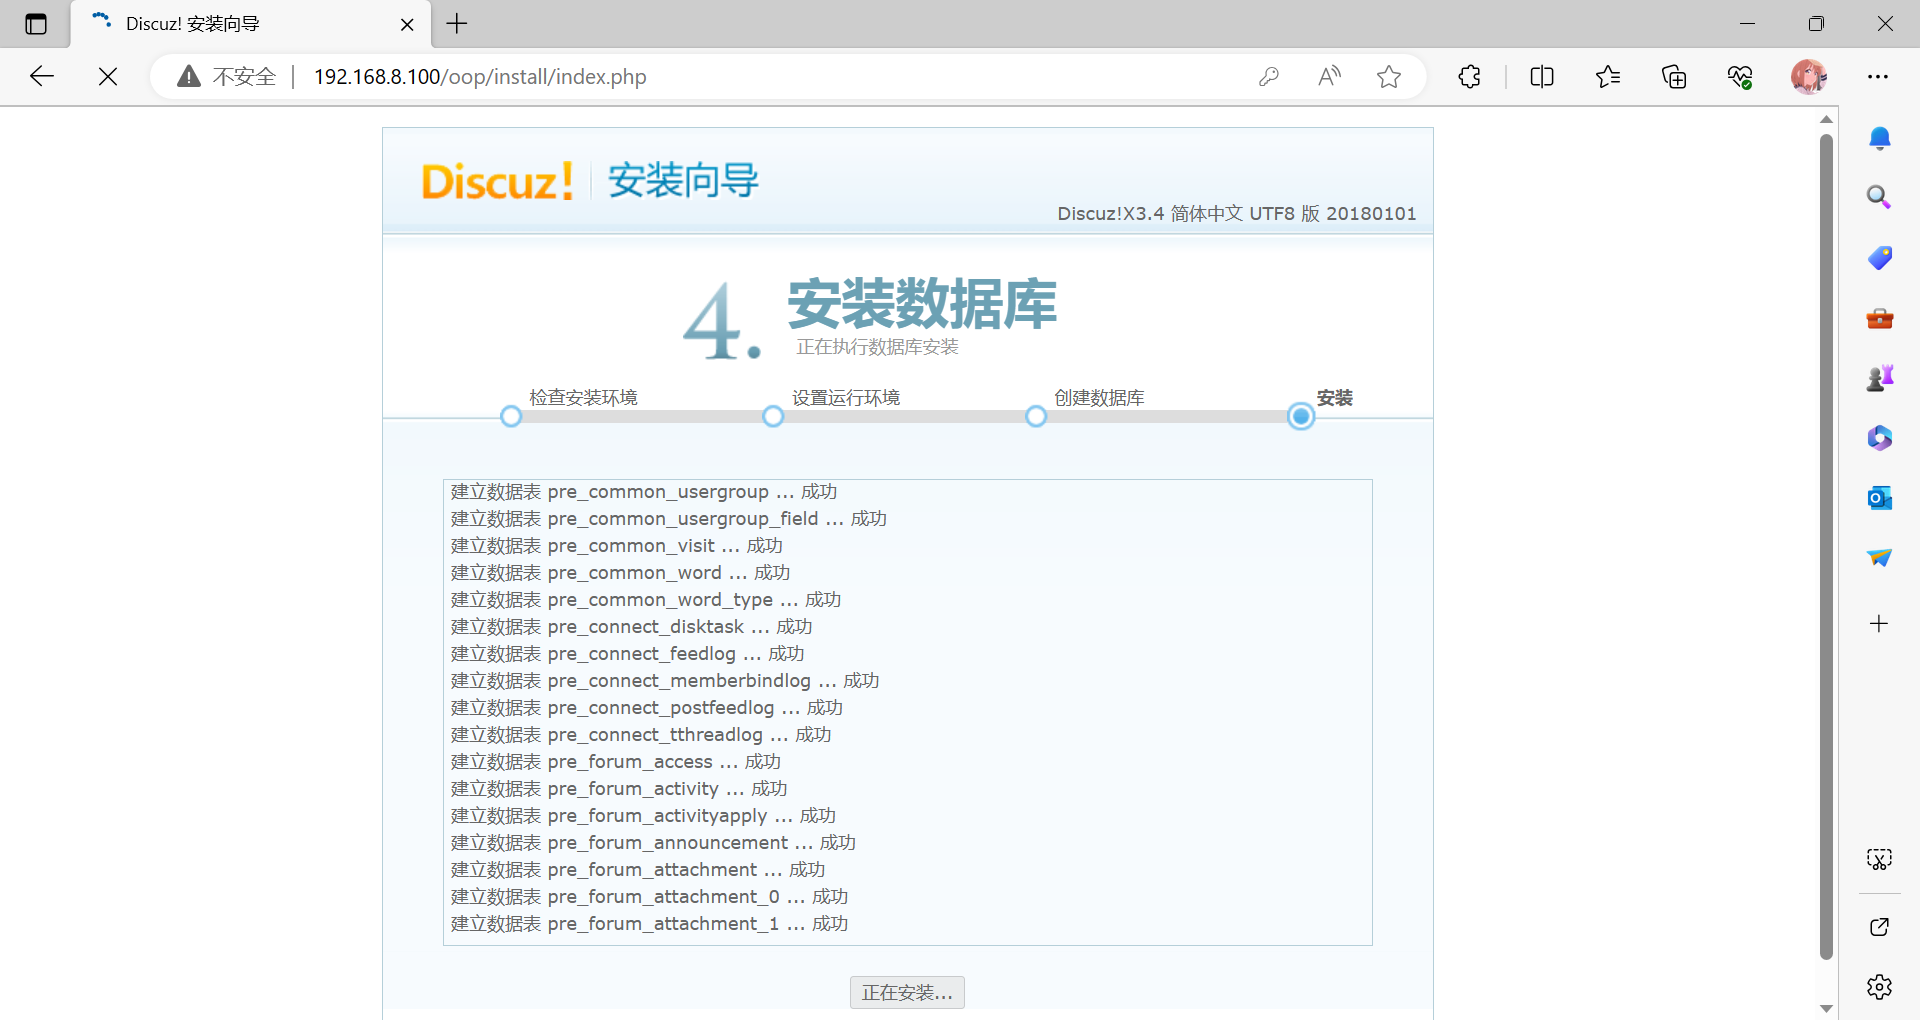Screen dimensions: 1920x1020
Task: Toggle split screen view
Action: [1542, 77]
